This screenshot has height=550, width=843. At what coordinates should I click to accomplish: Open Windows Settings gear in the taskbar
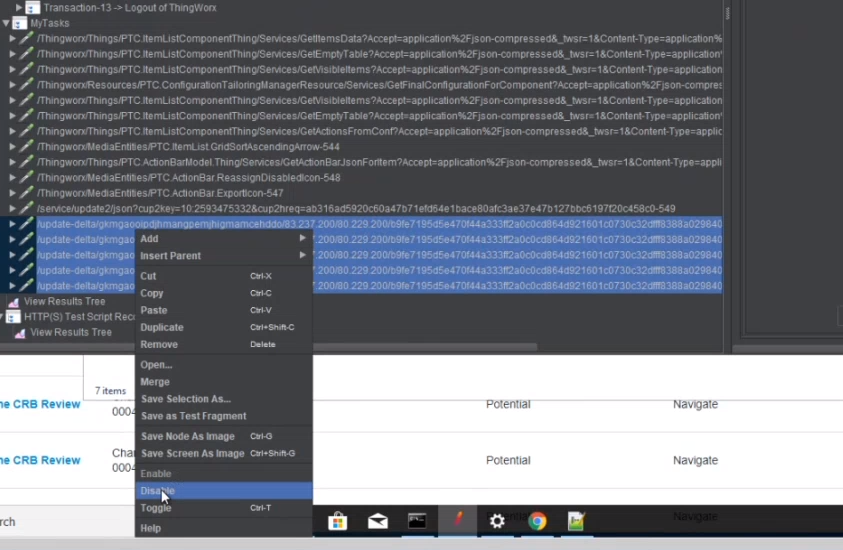point(497,521)
